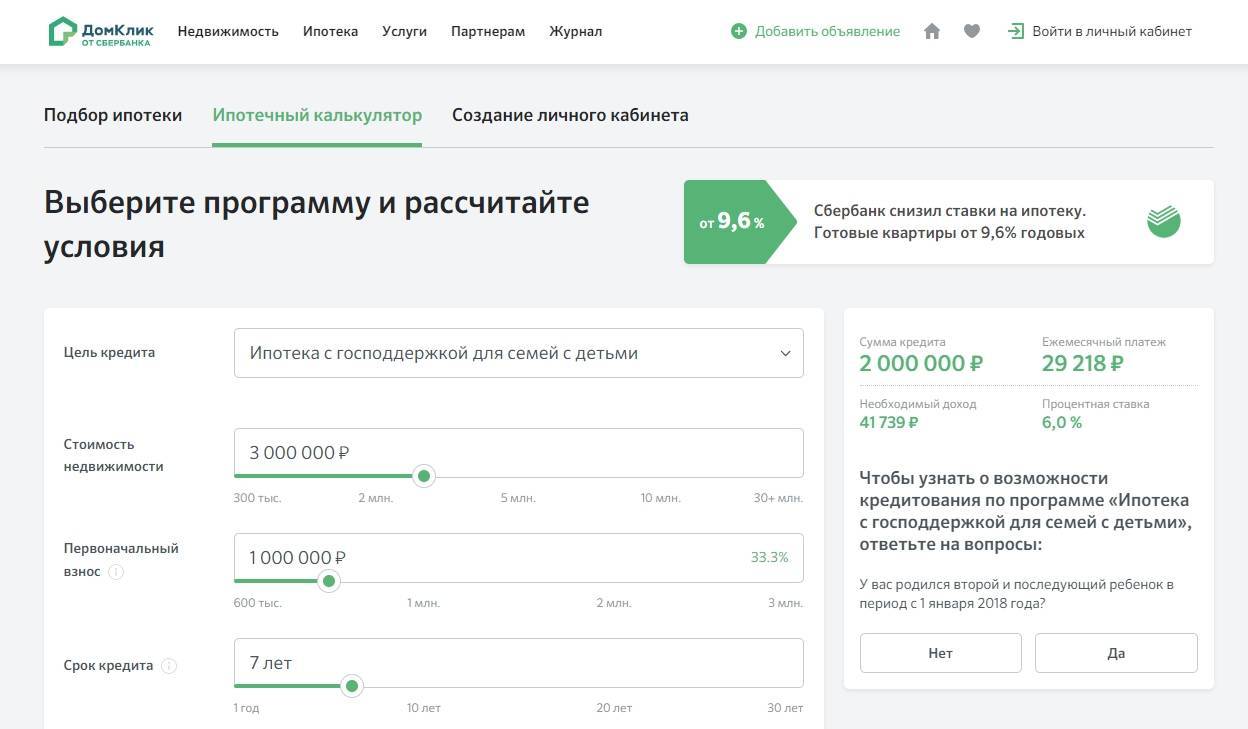
Task: Show info for Первоначальный взнос
Action: click(116, 572)
